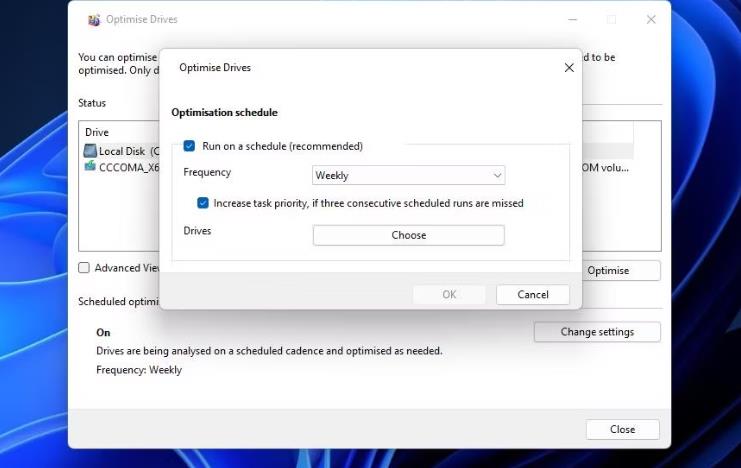The width and height of the screenshot is (741, 468).
Task: Select the Local Disk drive icon
Action: [x=90, y=151]
